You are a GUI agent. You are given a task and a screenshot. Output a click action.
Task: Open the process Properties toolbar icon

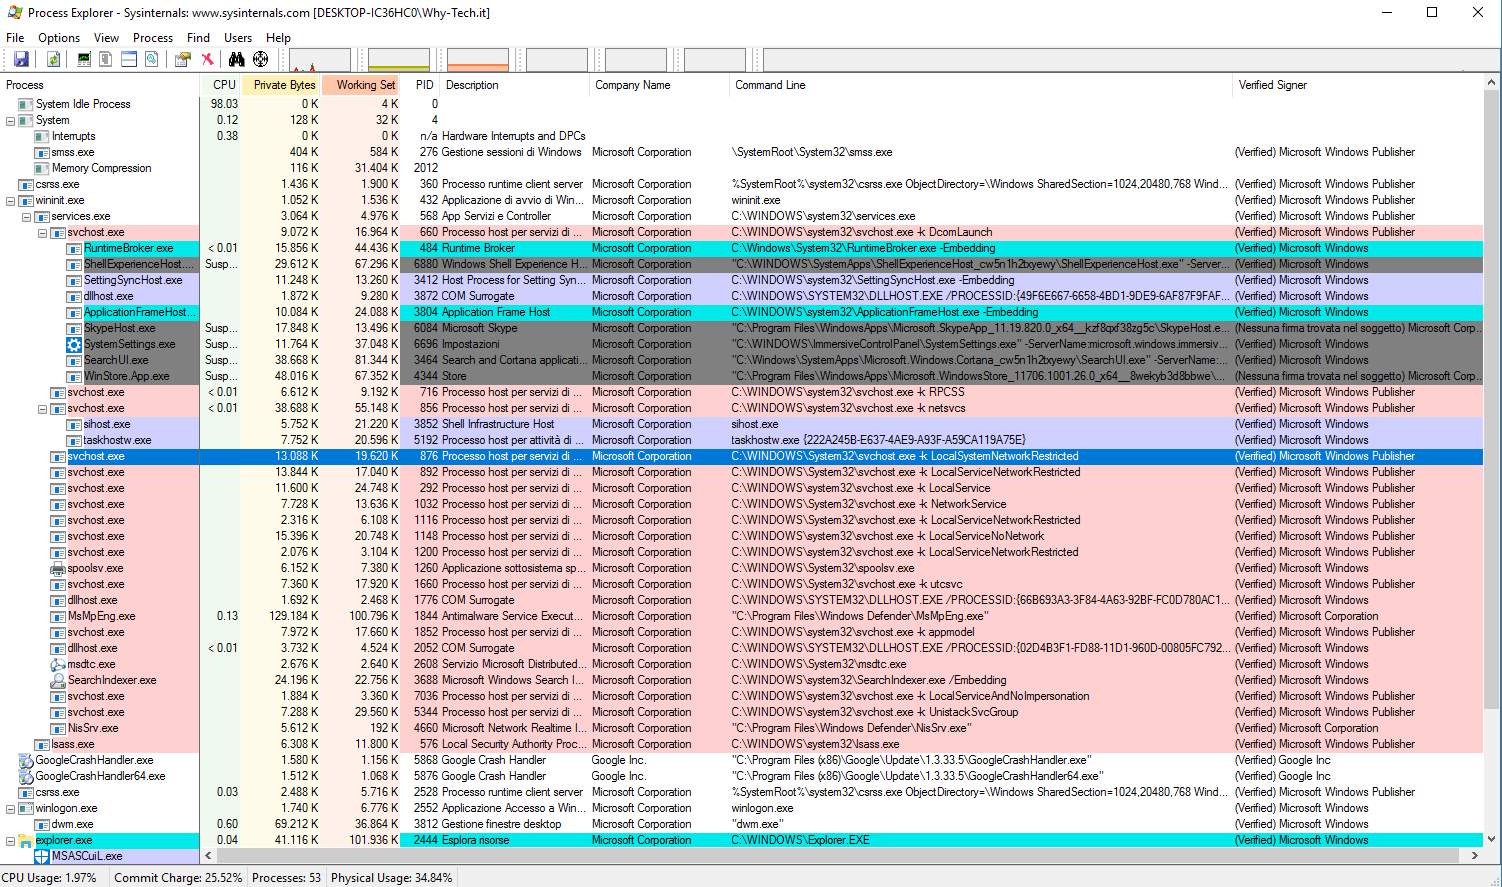point(182,59)
